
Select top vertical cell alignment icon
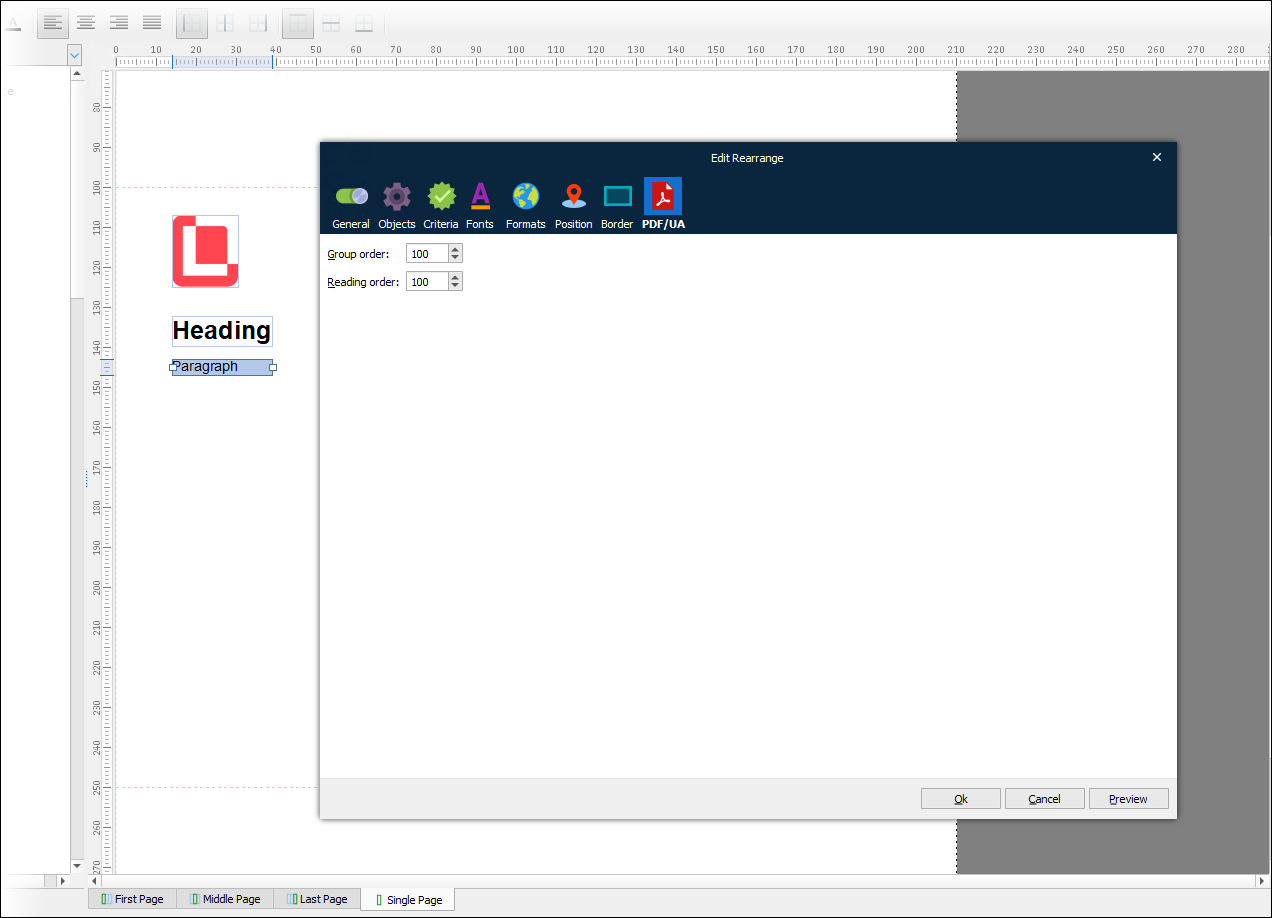click(x=298, y=22)
